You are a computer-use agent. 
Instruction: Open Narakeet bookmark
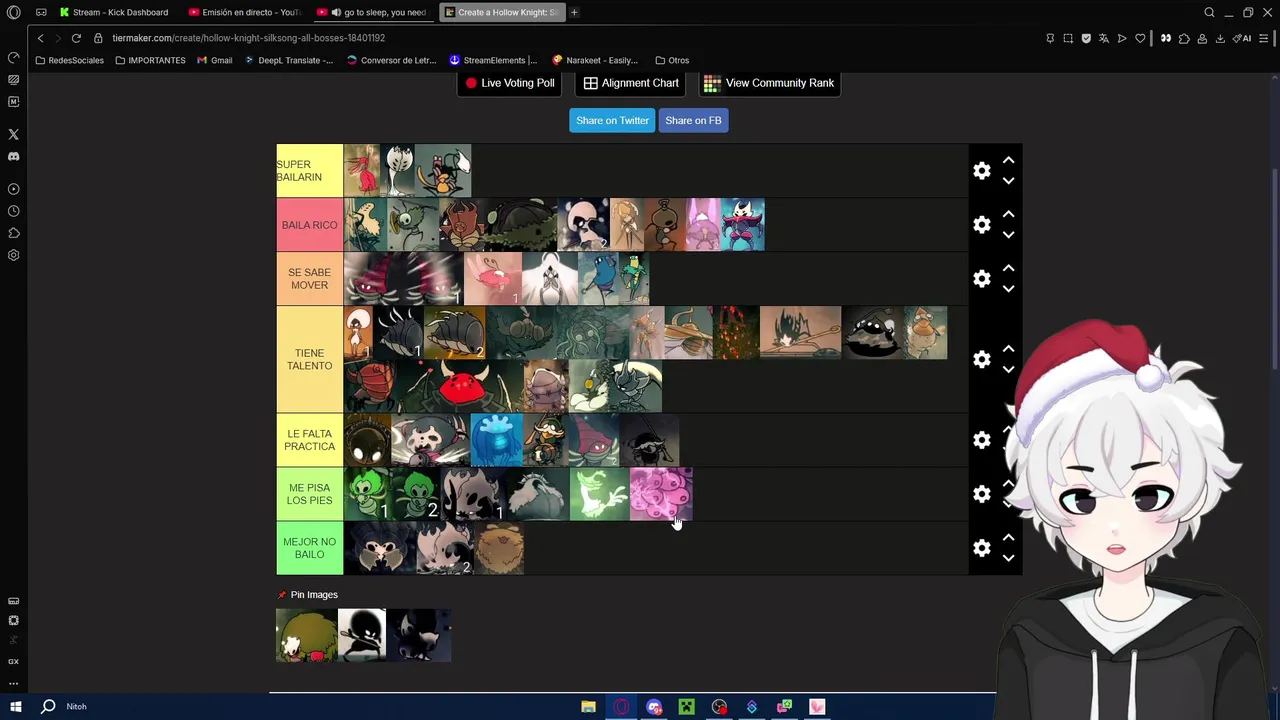595,60
